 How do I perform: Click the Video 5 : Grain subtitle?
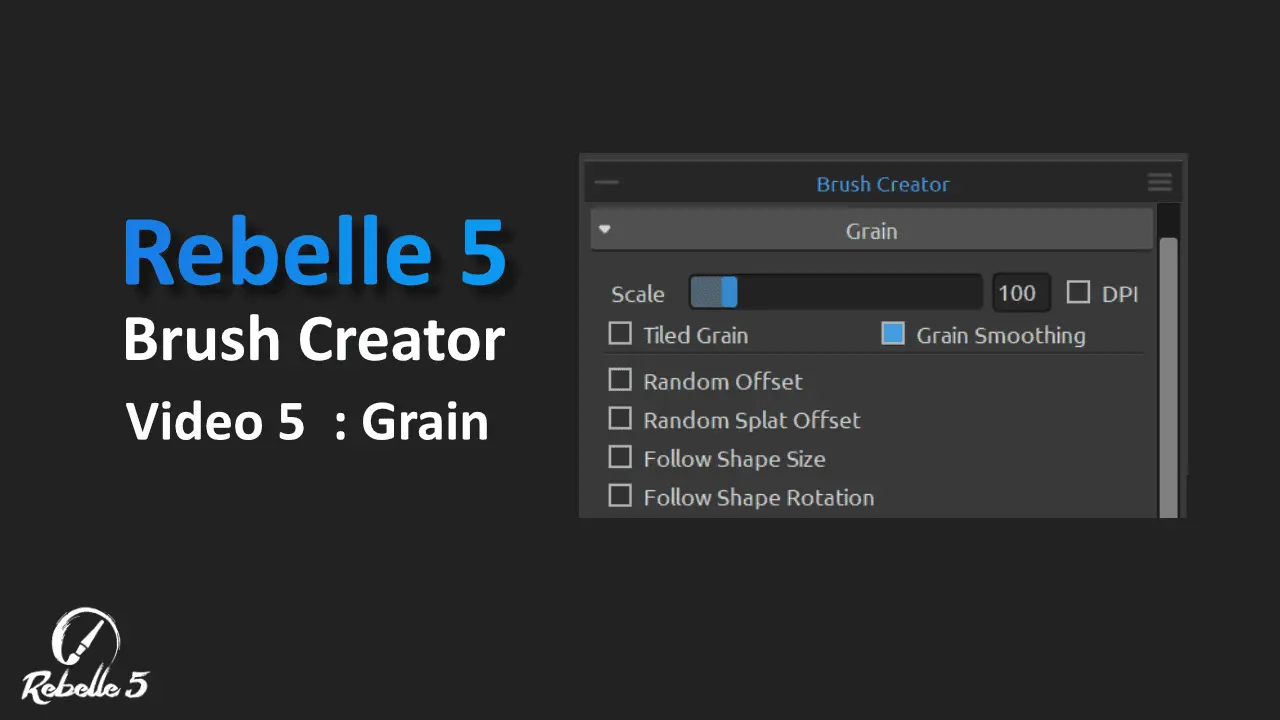(307, 422)
